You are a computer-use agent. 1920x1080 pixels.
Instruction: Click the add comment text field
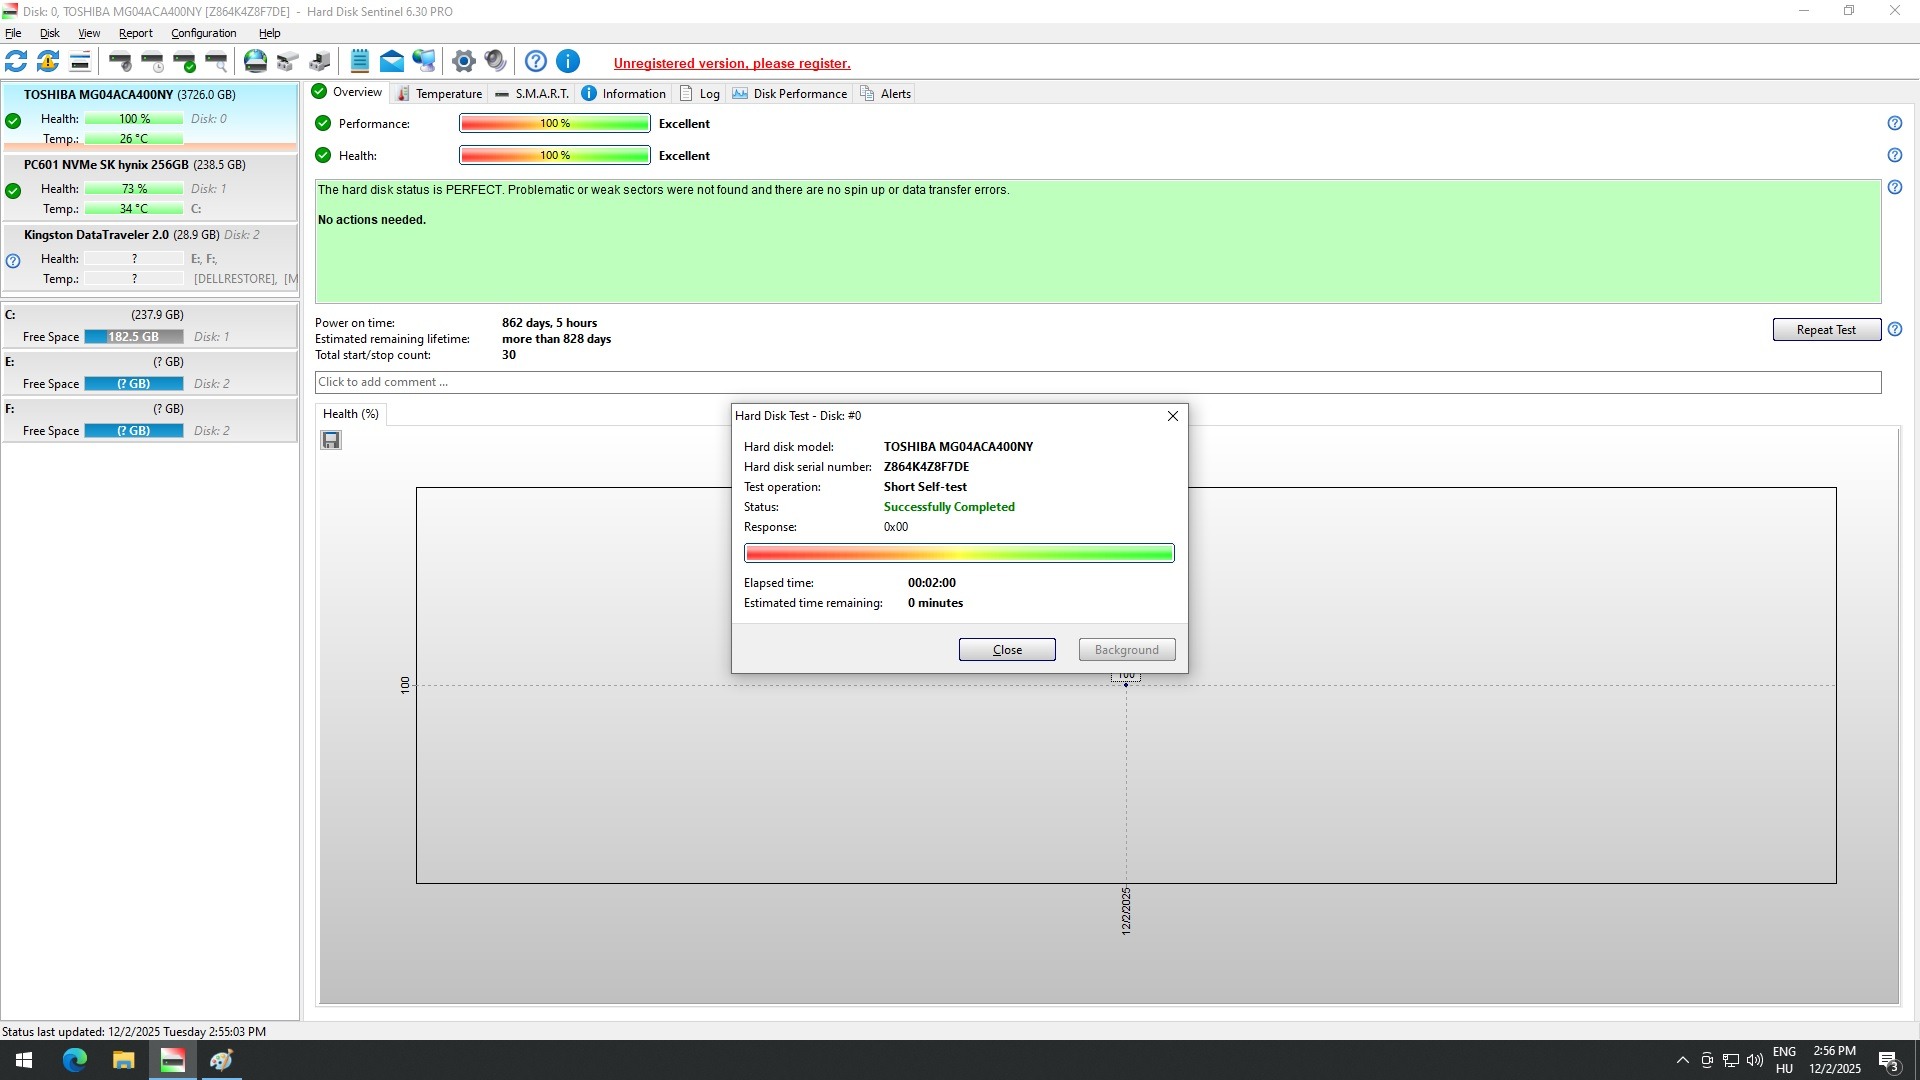[x=1097, y=382]
